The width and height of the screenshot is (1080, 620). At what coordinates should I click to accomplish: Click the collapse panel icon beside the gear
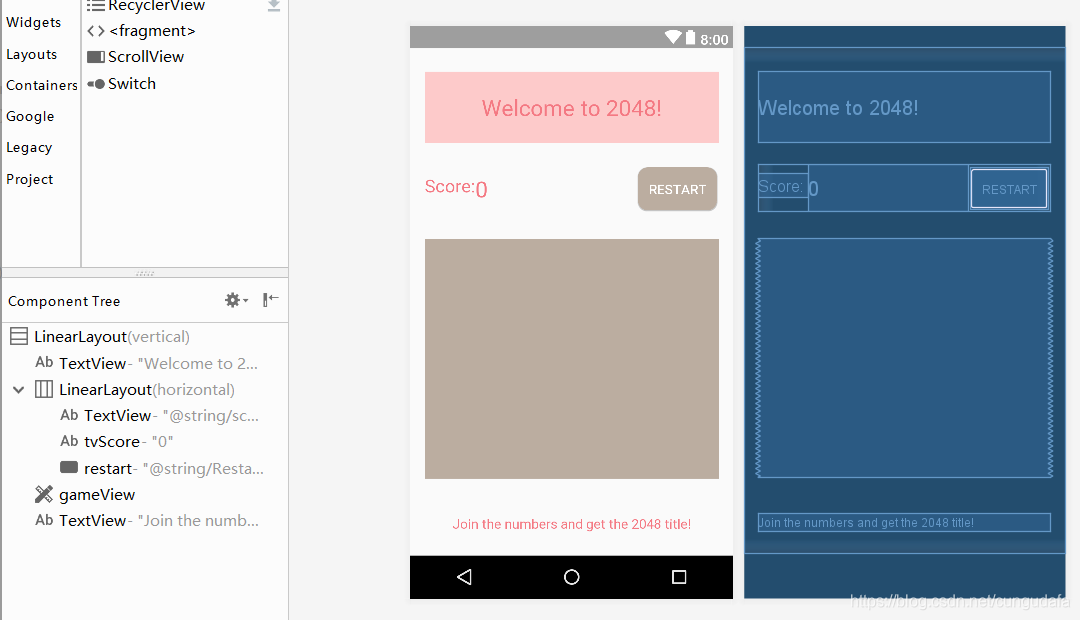pyautogui.click(x=269, y=299)
